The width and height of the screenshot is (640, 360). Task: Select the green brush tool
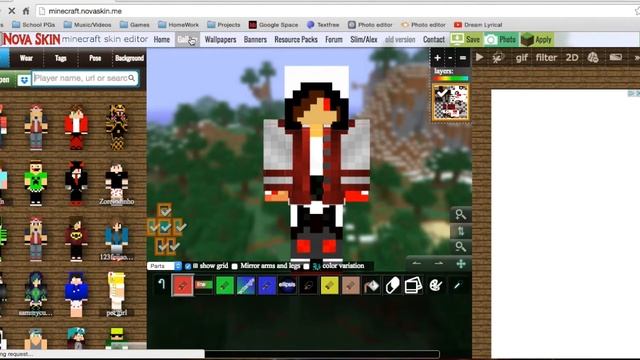[224, 285]
